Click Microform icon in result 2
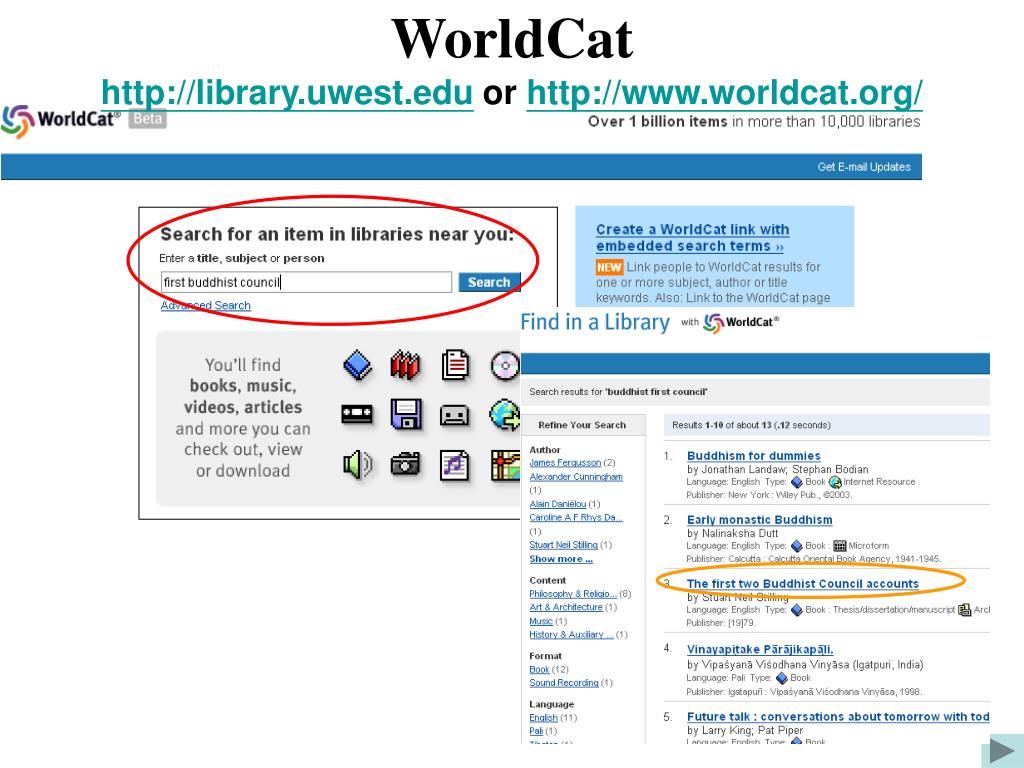This screenshot has height=768, width=1024. click(840, 546)
